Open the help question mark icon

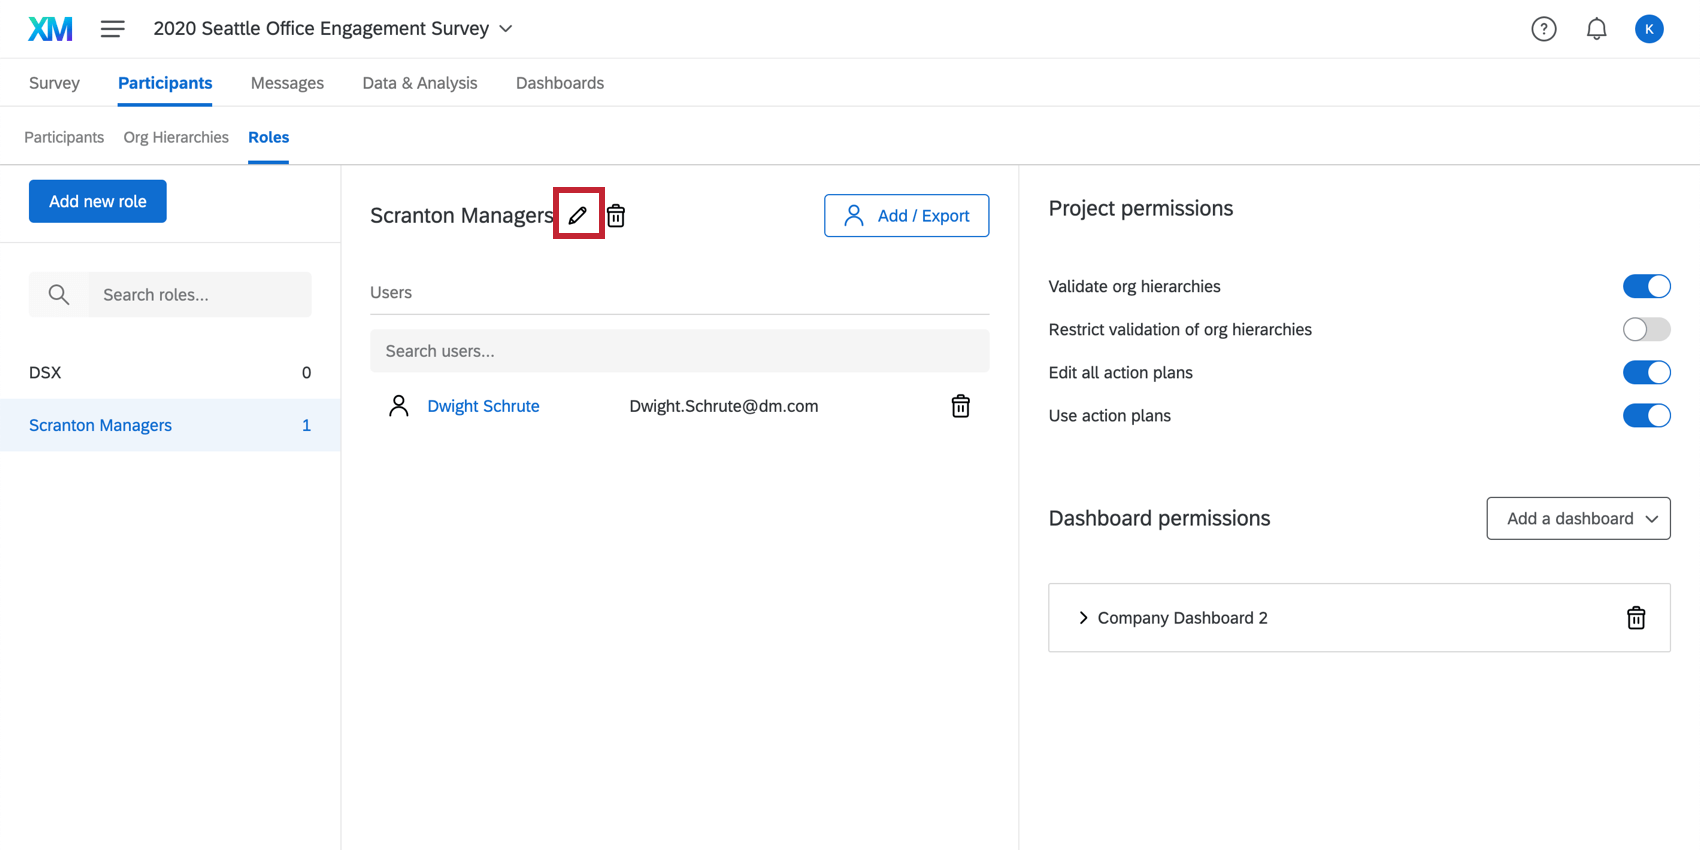[1543, 29]
